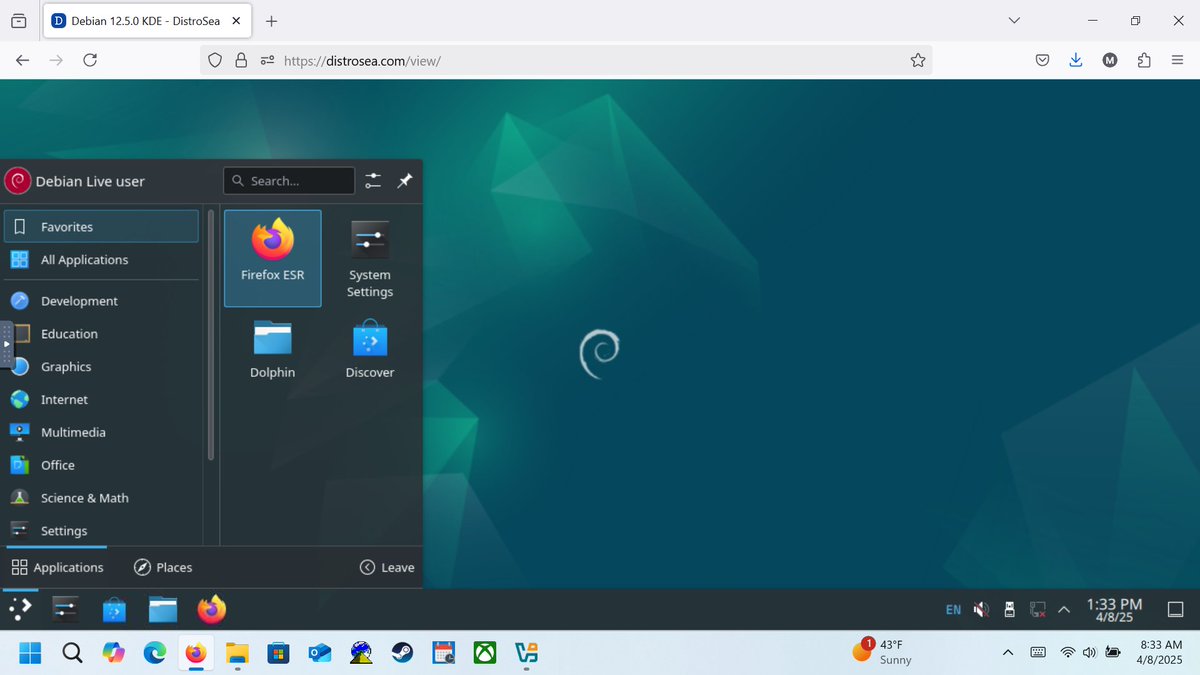
Task: Reload the DistroSea page
Action: [90, 60]
